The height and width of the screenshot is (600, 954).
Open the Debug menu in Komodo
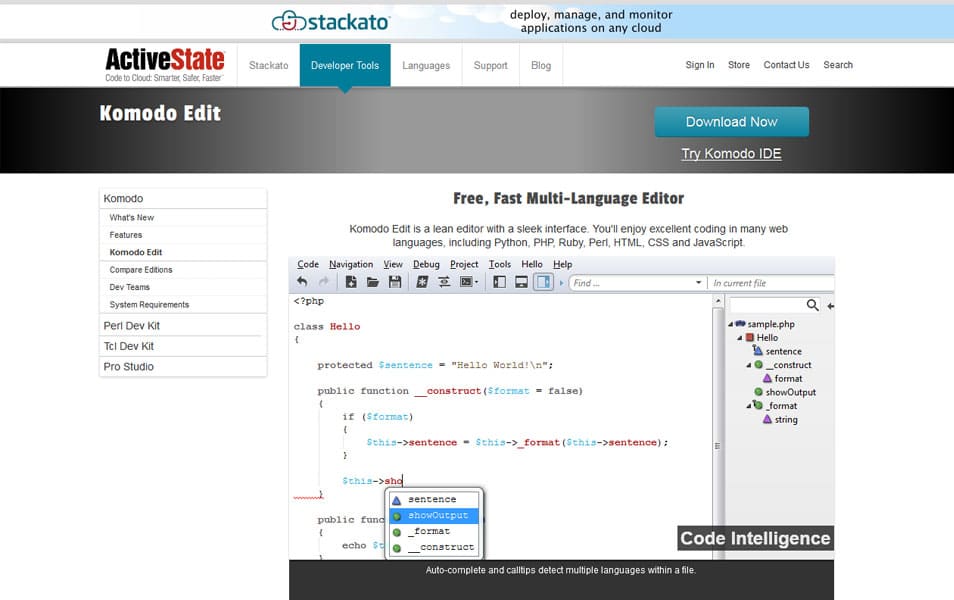(x=427, y=264)
